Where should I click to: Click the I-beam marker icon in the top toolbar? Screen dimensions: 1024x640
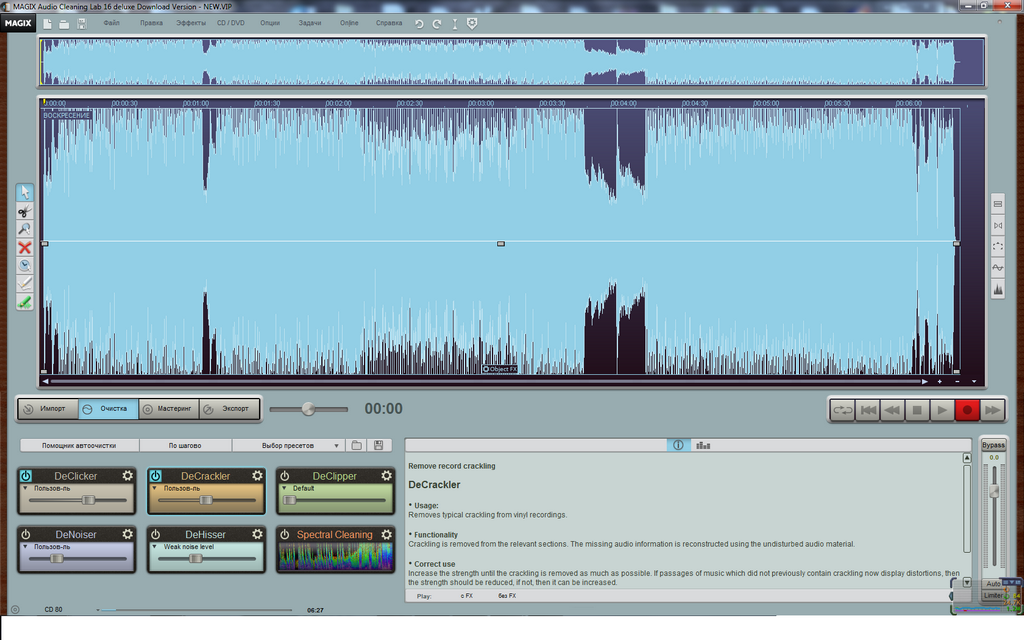pyautogui.click(x=455, y=24)
